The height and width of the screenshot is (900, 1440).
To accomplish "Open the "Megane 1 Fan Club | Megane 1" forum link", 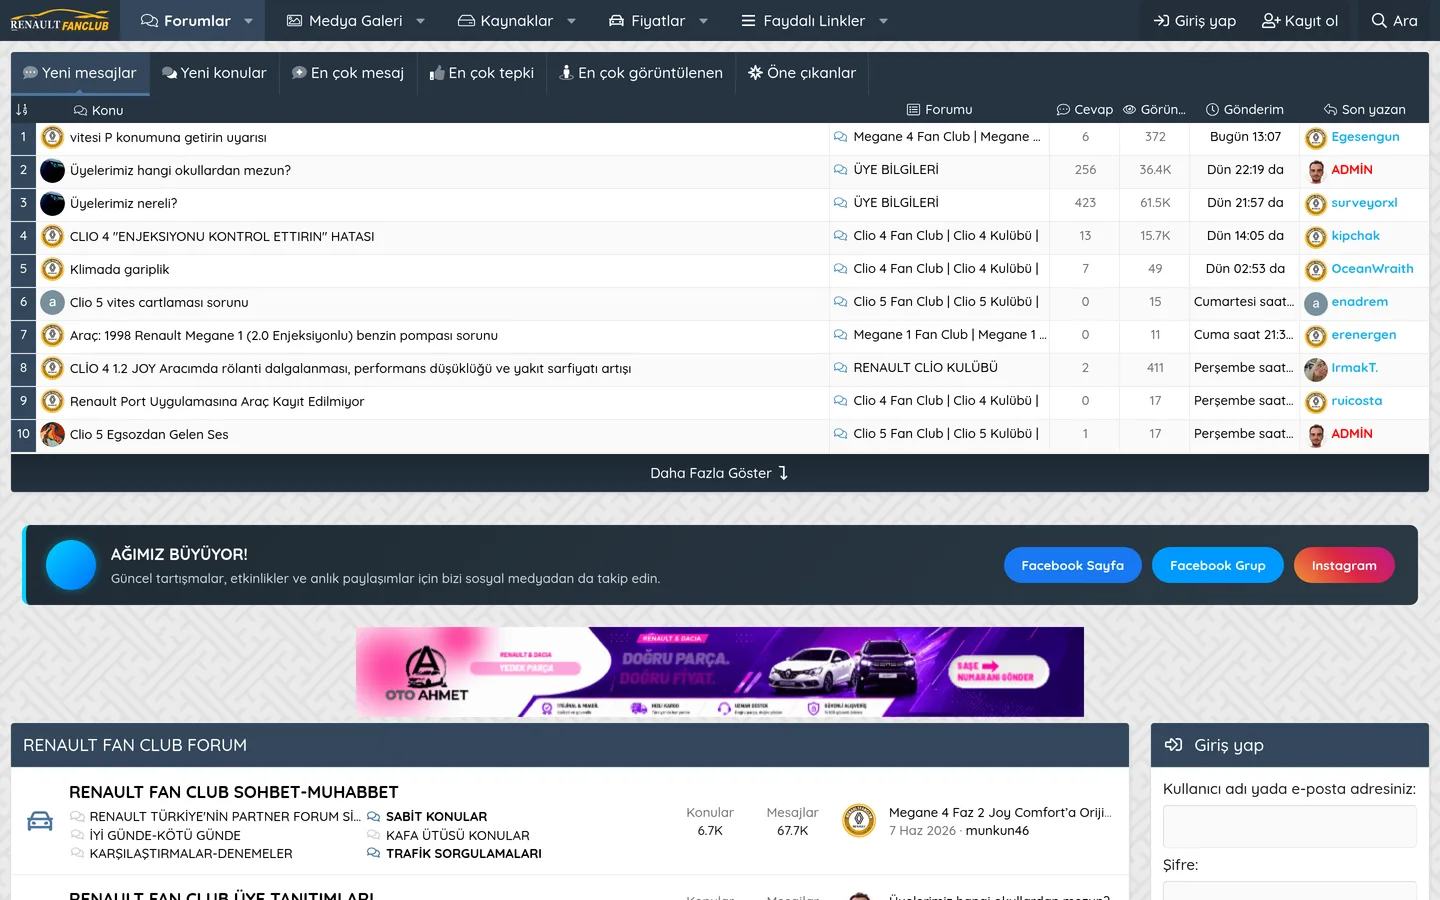I will [950, 335].
